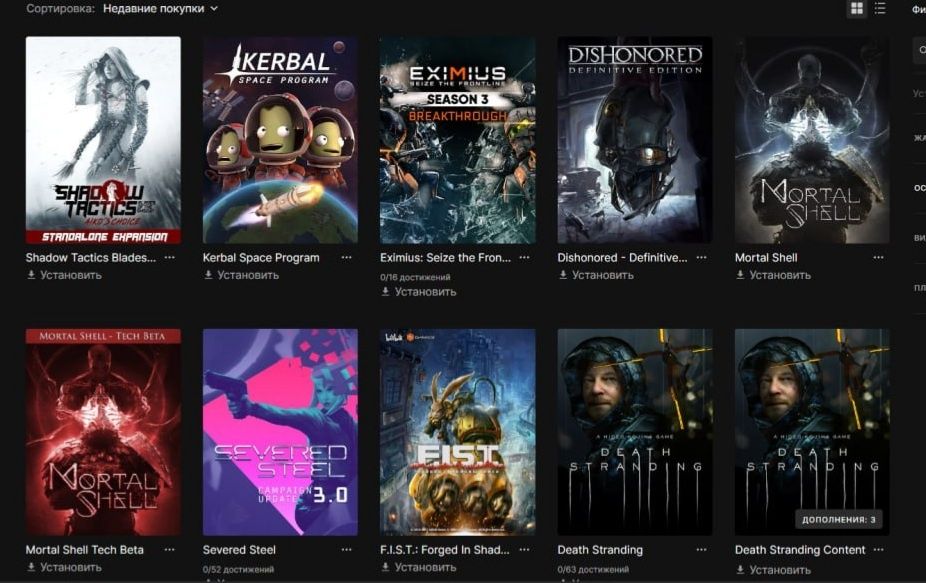The height and width of the screenshot is (583, 926).
Task: Open options menu for Kerbal Space Program
Action: pos(347,258)
